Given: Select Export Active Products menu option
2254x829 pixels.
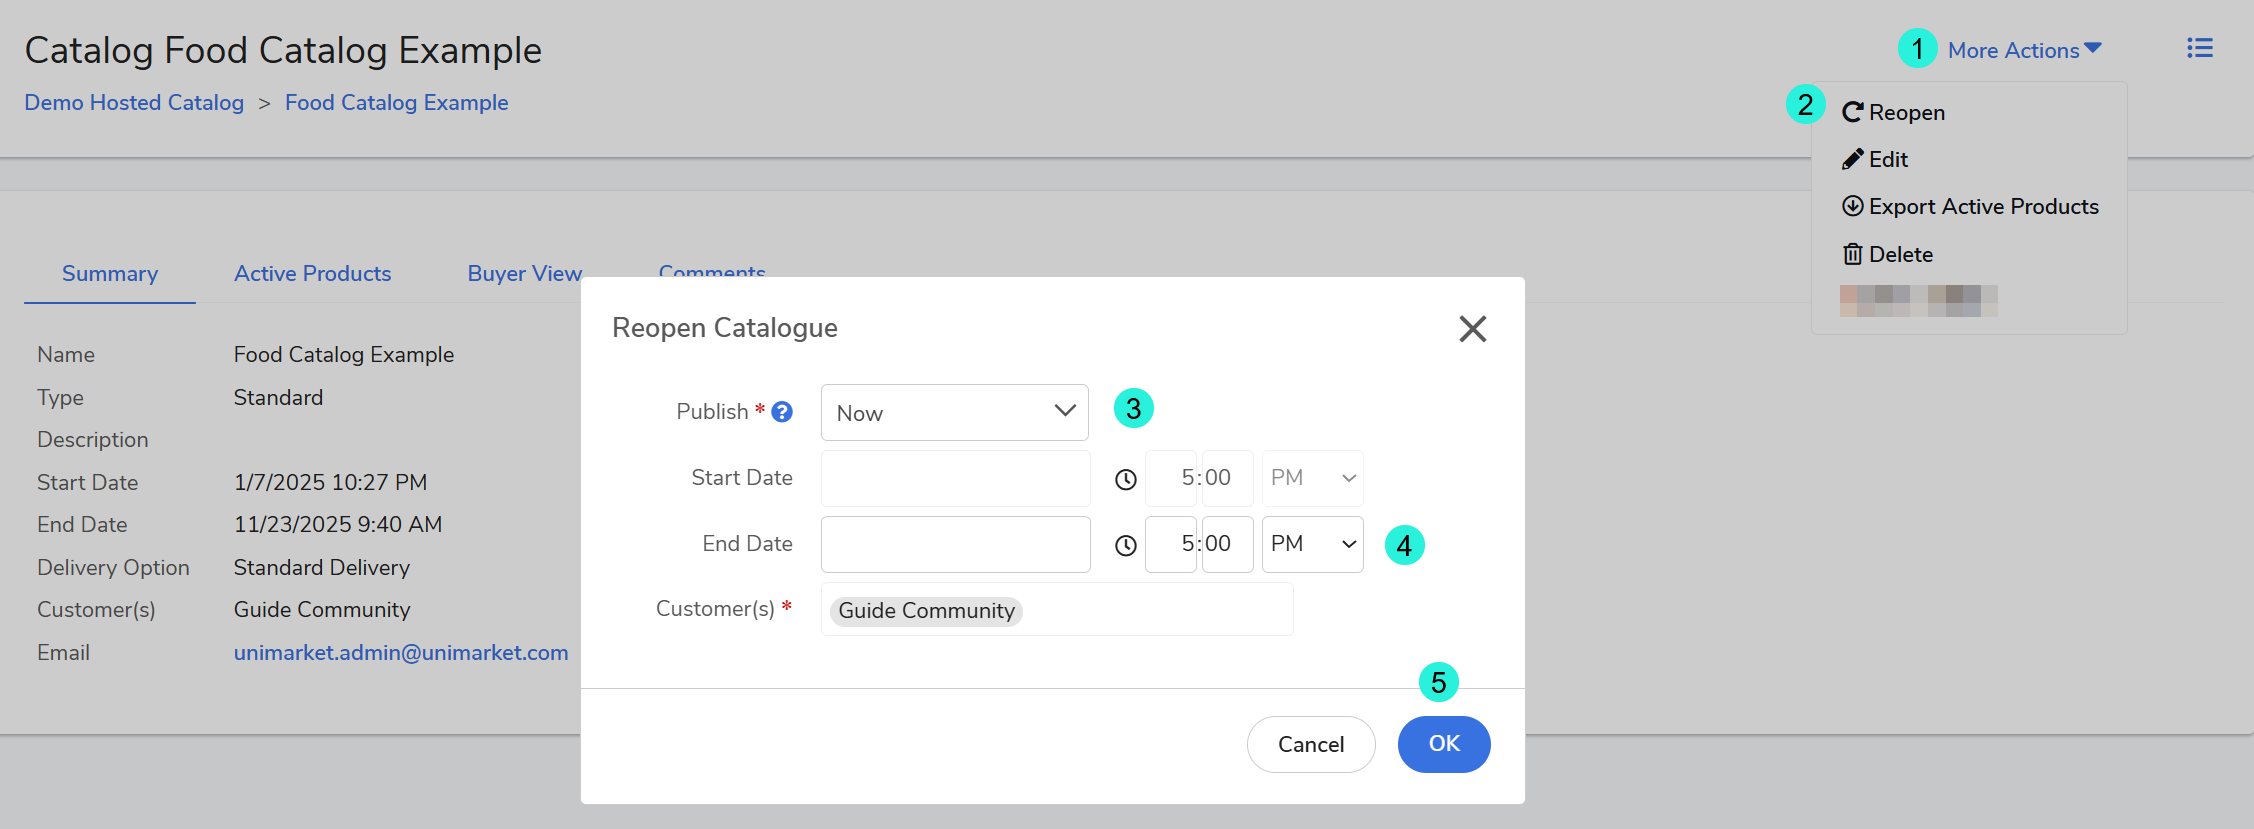Looking at the screenshot, I should [x=1969, y=206].
